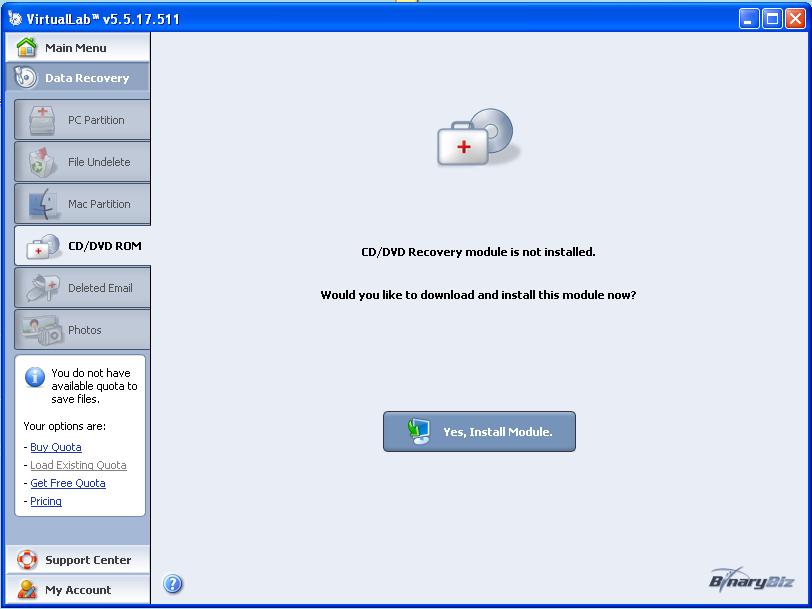
Task: Close the VirtualLab window
Action: pyautogui.click(x=795, y=19)
